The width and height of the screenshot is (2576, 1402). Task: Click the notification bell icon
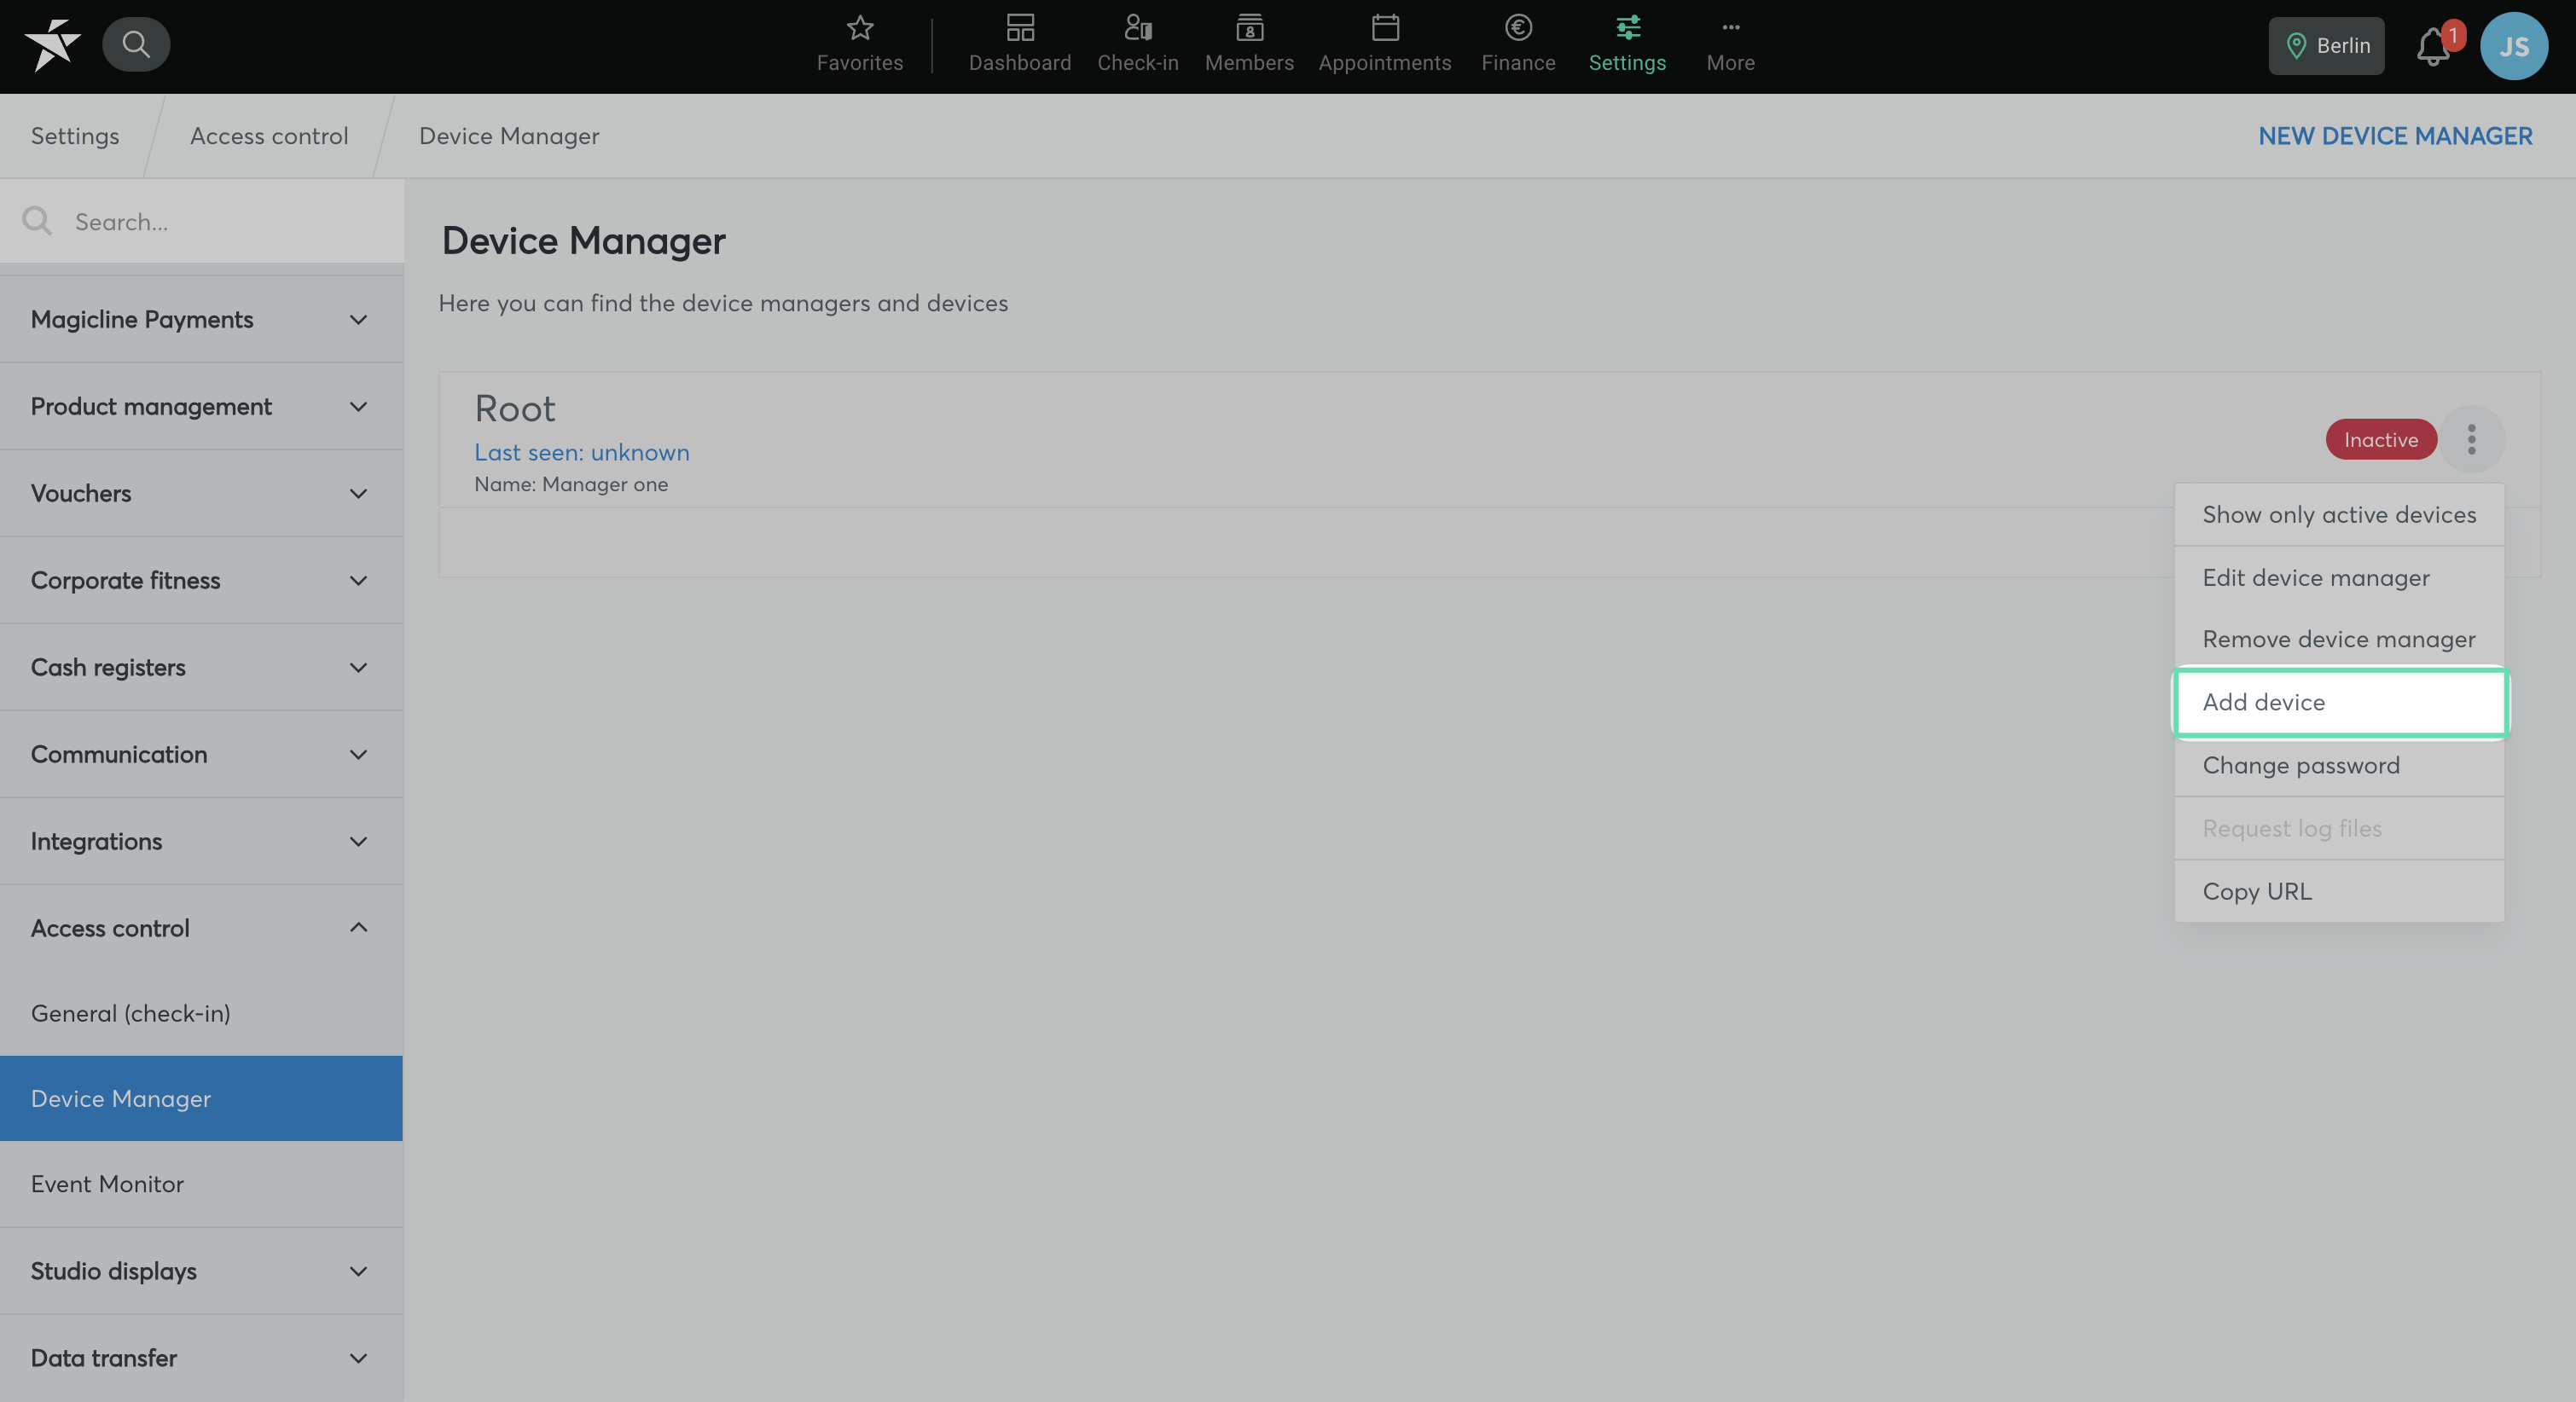click(x=2432, y=47)
